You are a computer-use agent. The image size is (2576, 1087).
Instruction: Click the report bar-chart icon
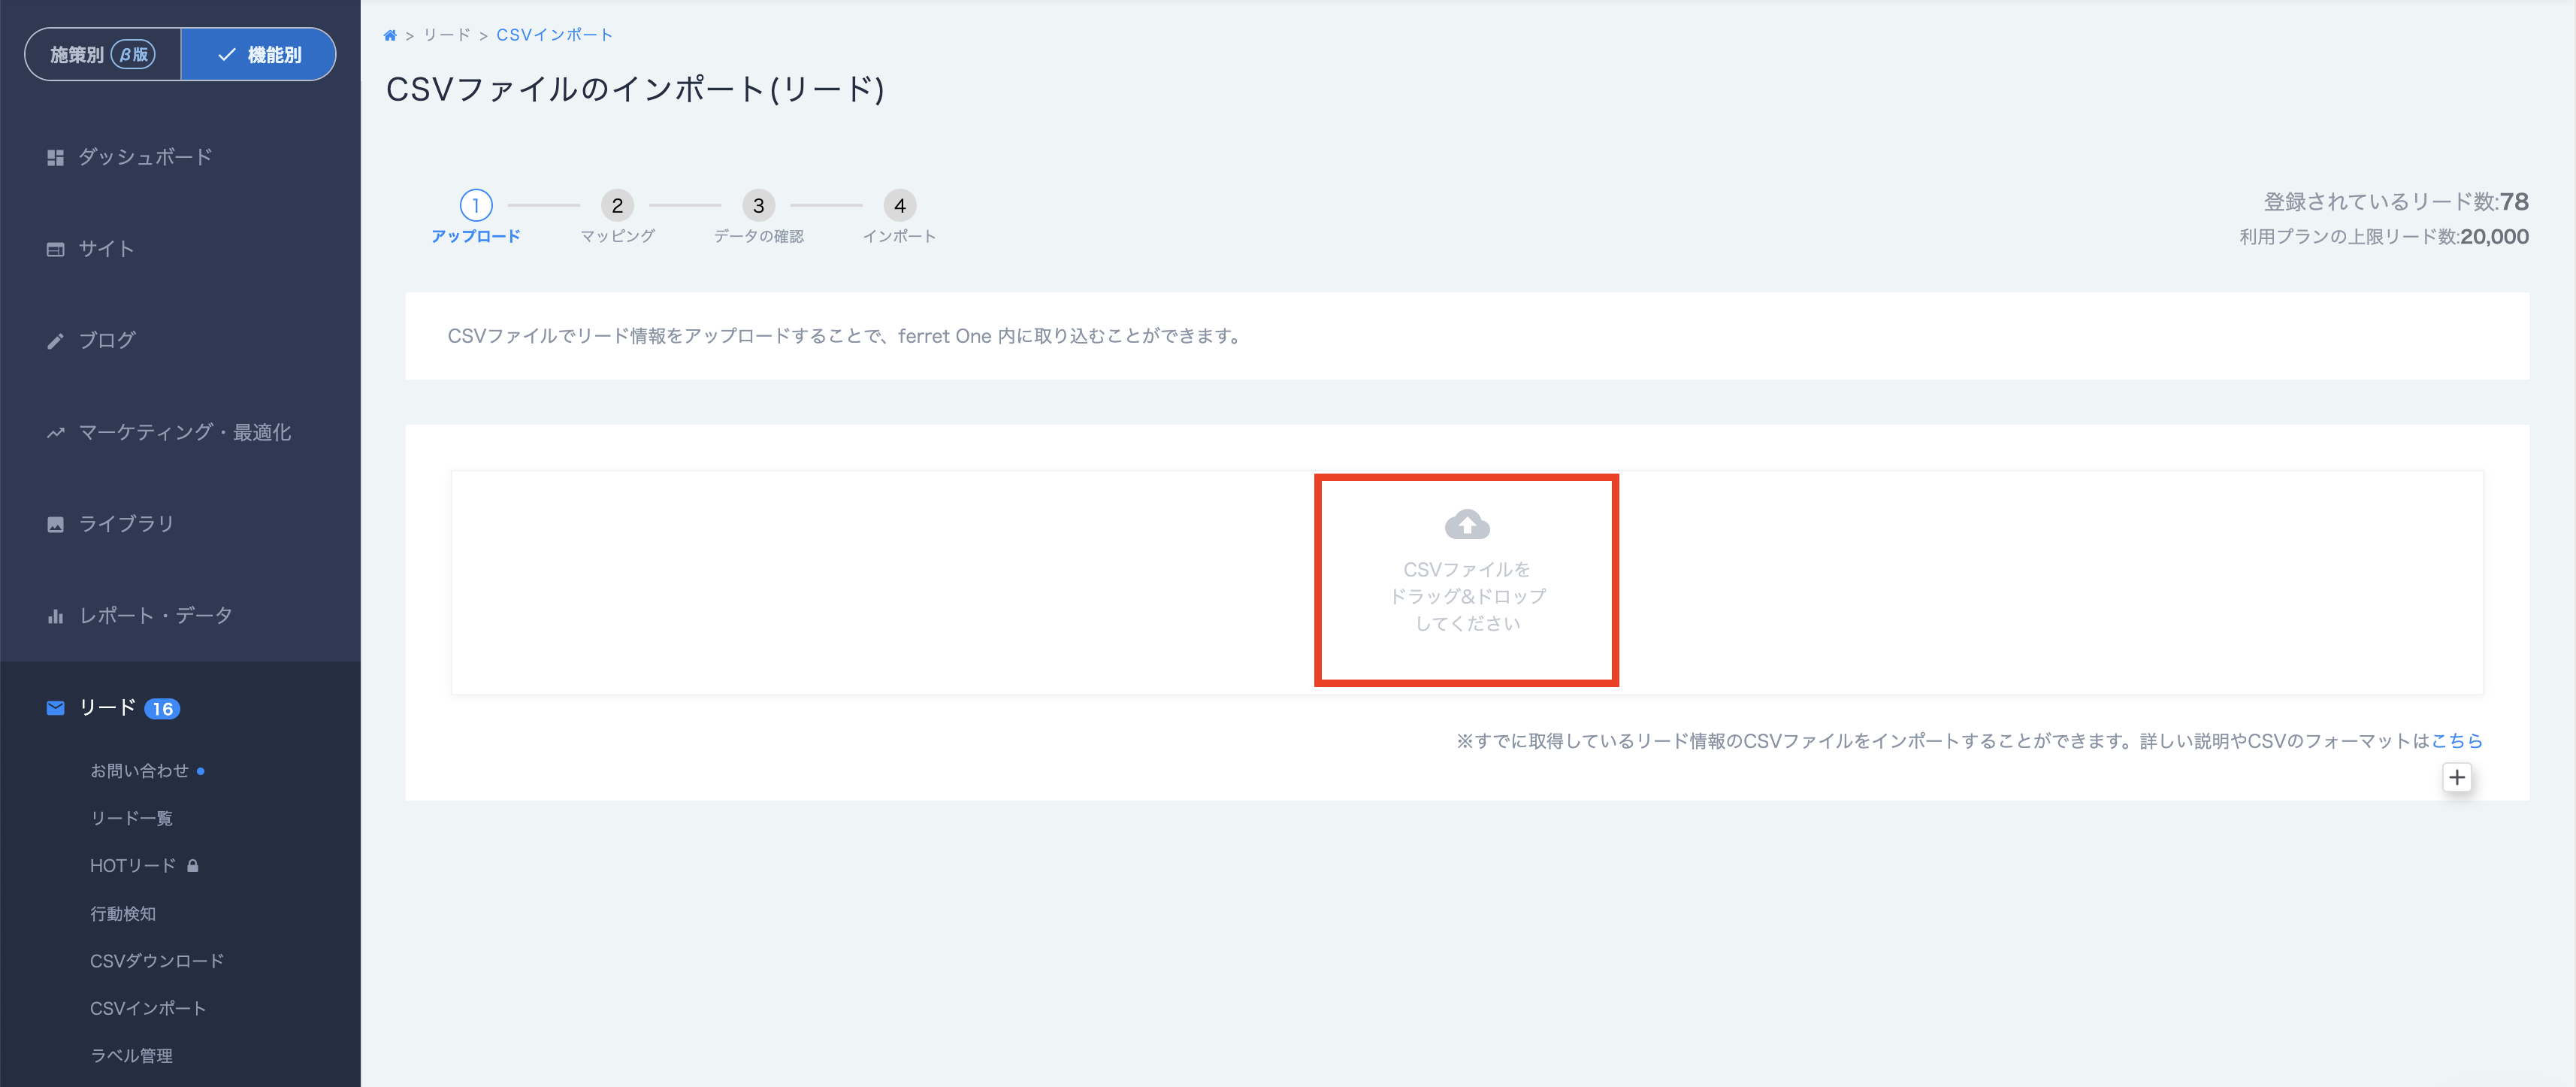(56, 616)
